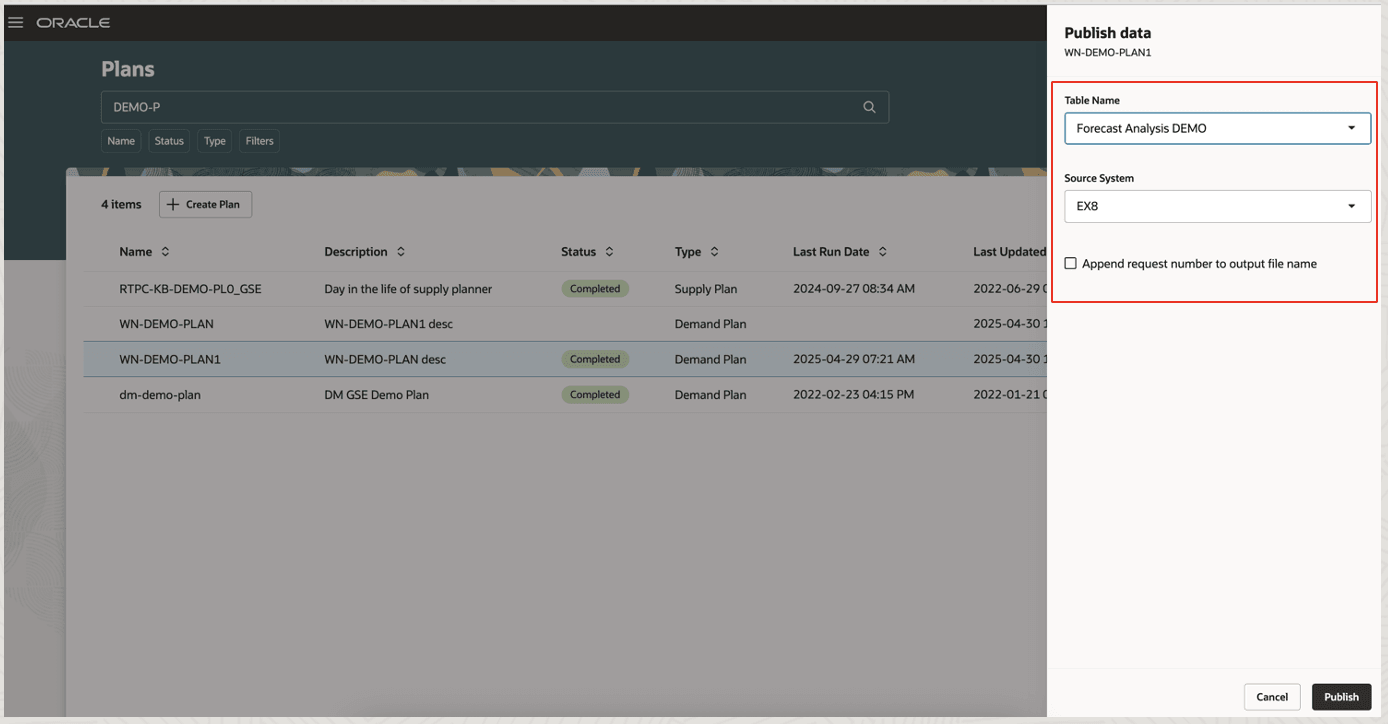Click the Publish data panel title

[1107, 33]
